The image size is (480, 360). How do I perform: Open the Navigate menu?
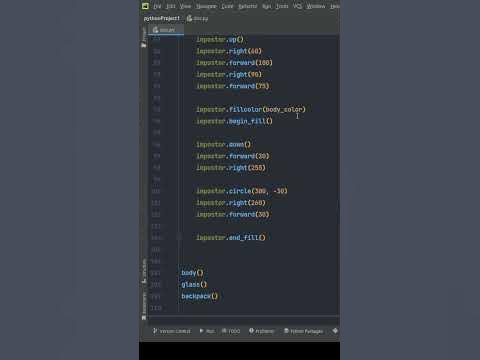click(206, 6)
